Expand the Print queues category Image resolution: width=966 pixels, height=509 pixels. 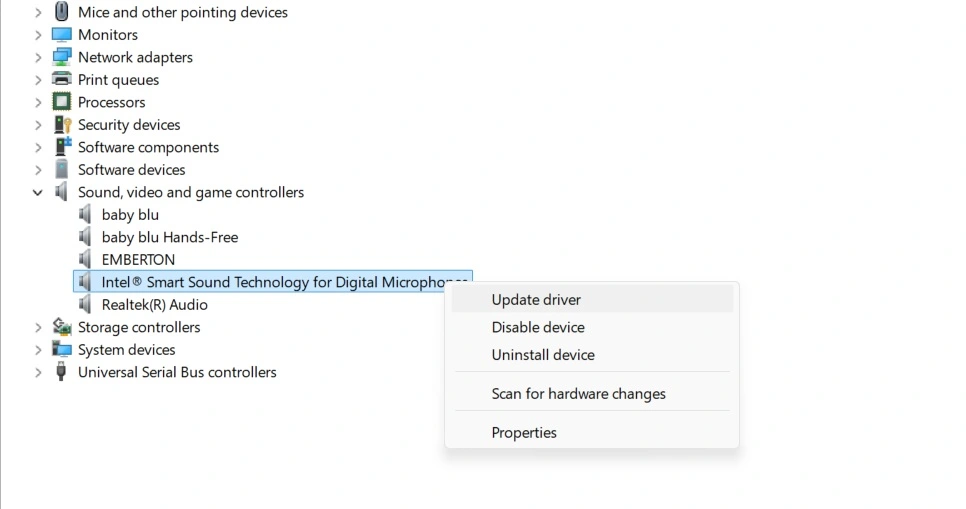click(38, 80)
